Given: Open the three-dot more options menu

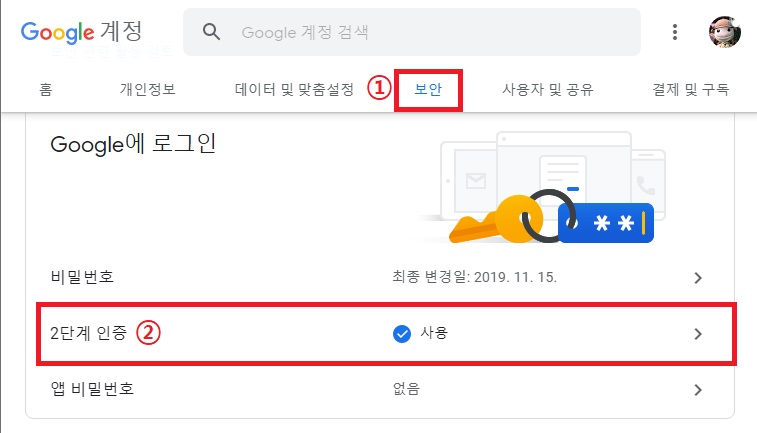Looking at the screenshot, I should point(674,32).
